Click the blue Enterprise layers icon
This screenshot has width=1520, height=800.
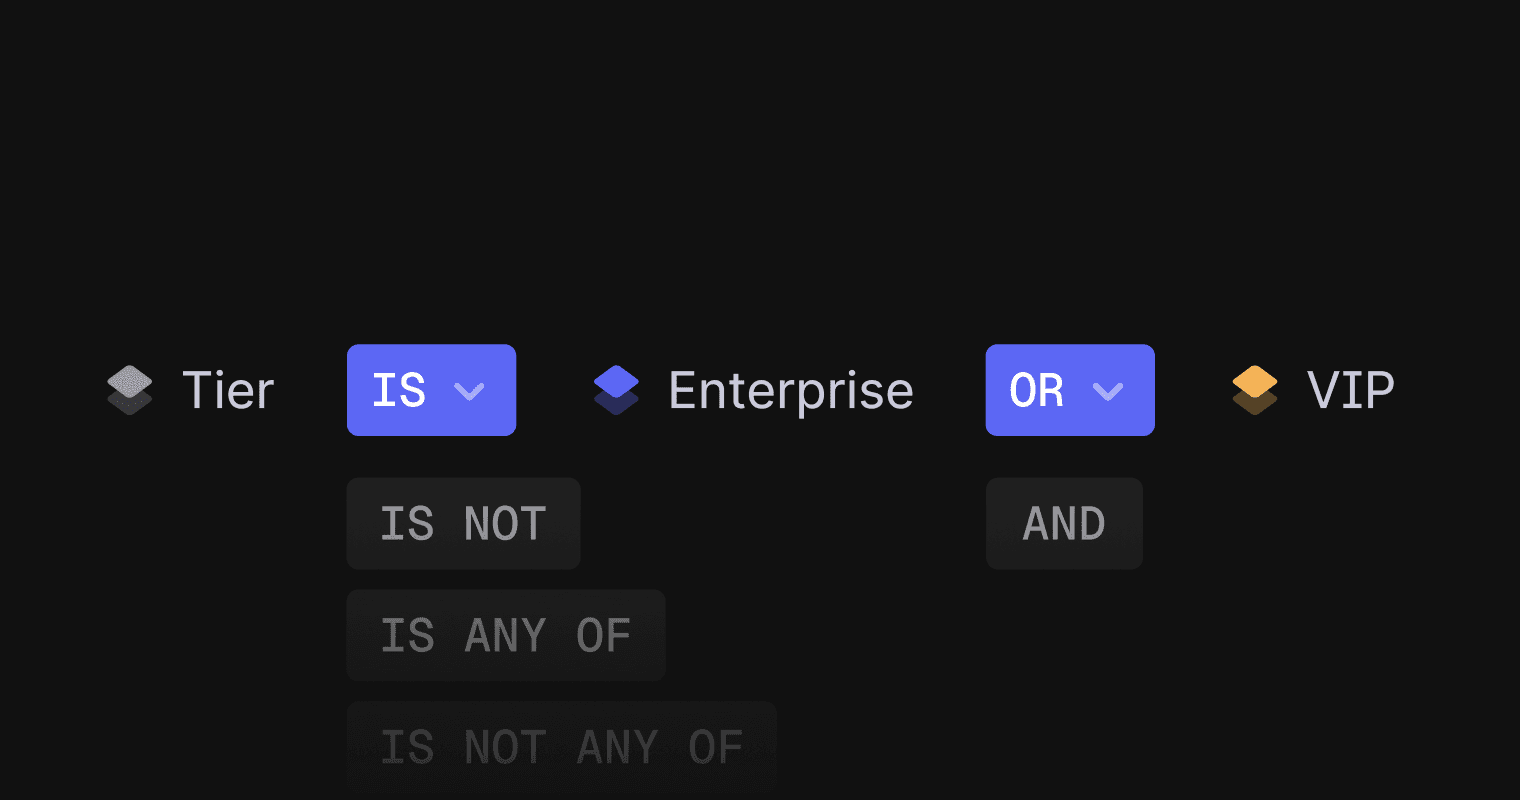616,390
